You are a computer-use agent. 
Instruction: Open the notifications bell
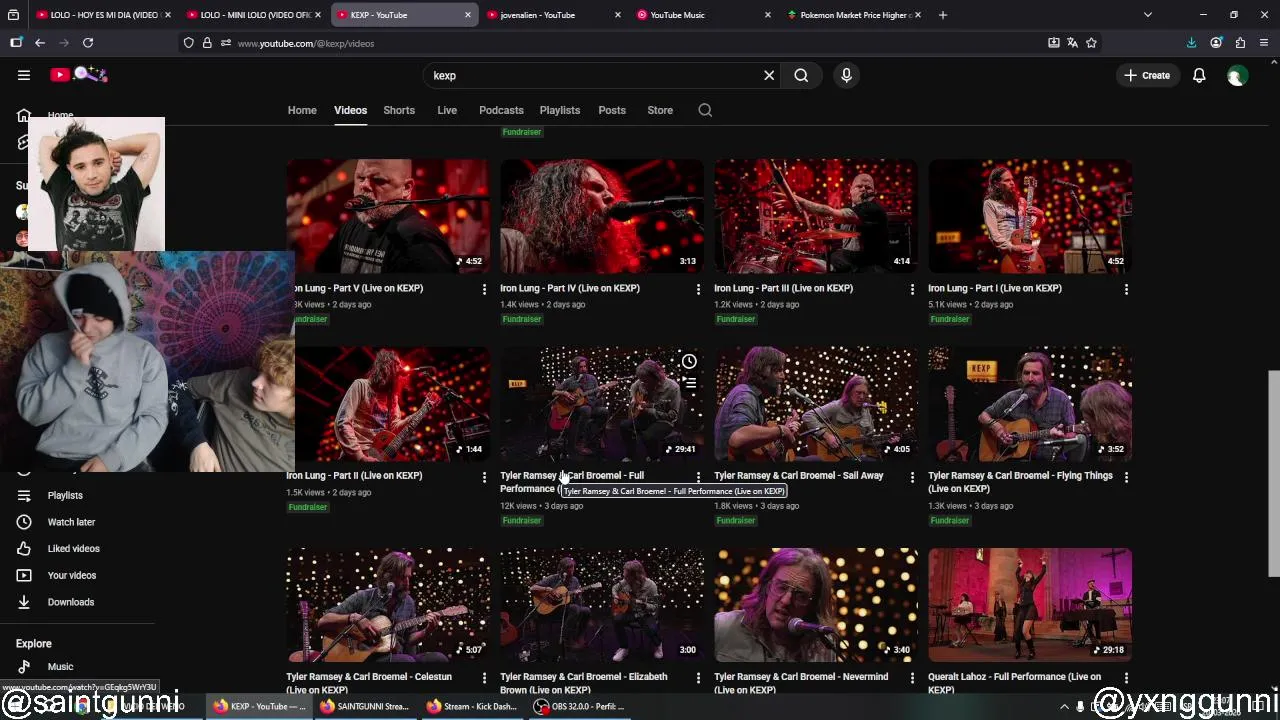(1199, 75)
